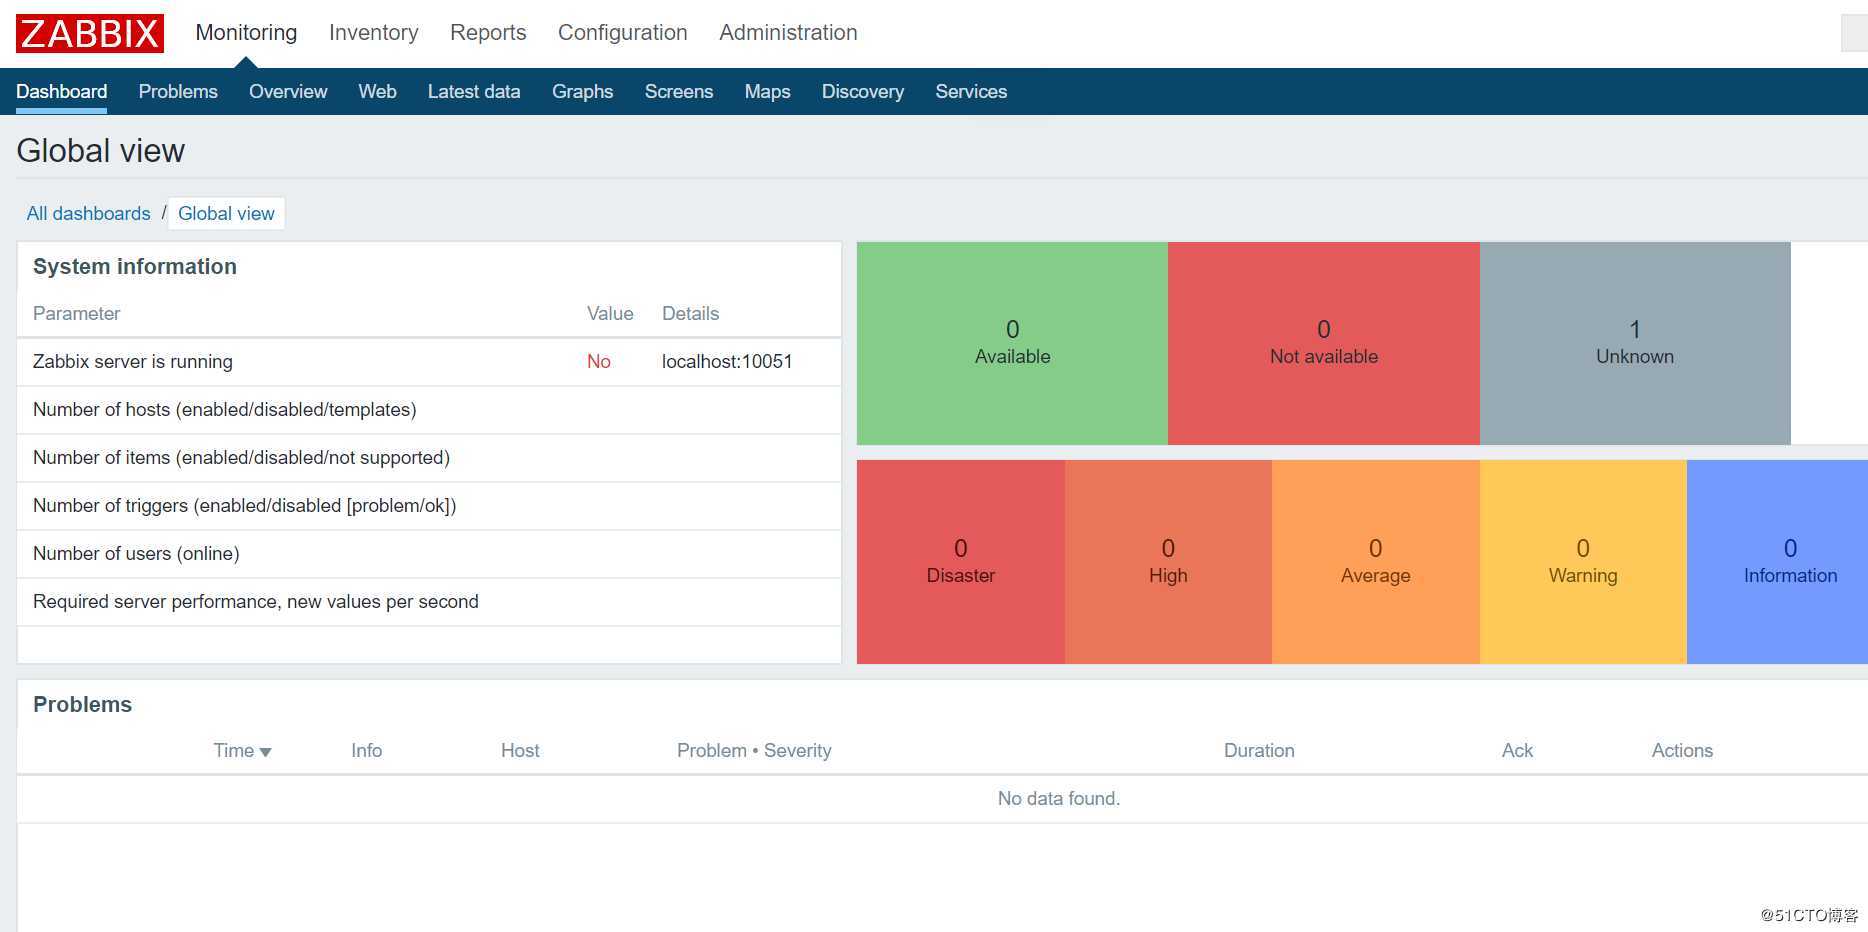Viewport: 1868px width, 932px height.
Task: Click the gray Unknown hosts tile
Action: tap(1635, 343)
